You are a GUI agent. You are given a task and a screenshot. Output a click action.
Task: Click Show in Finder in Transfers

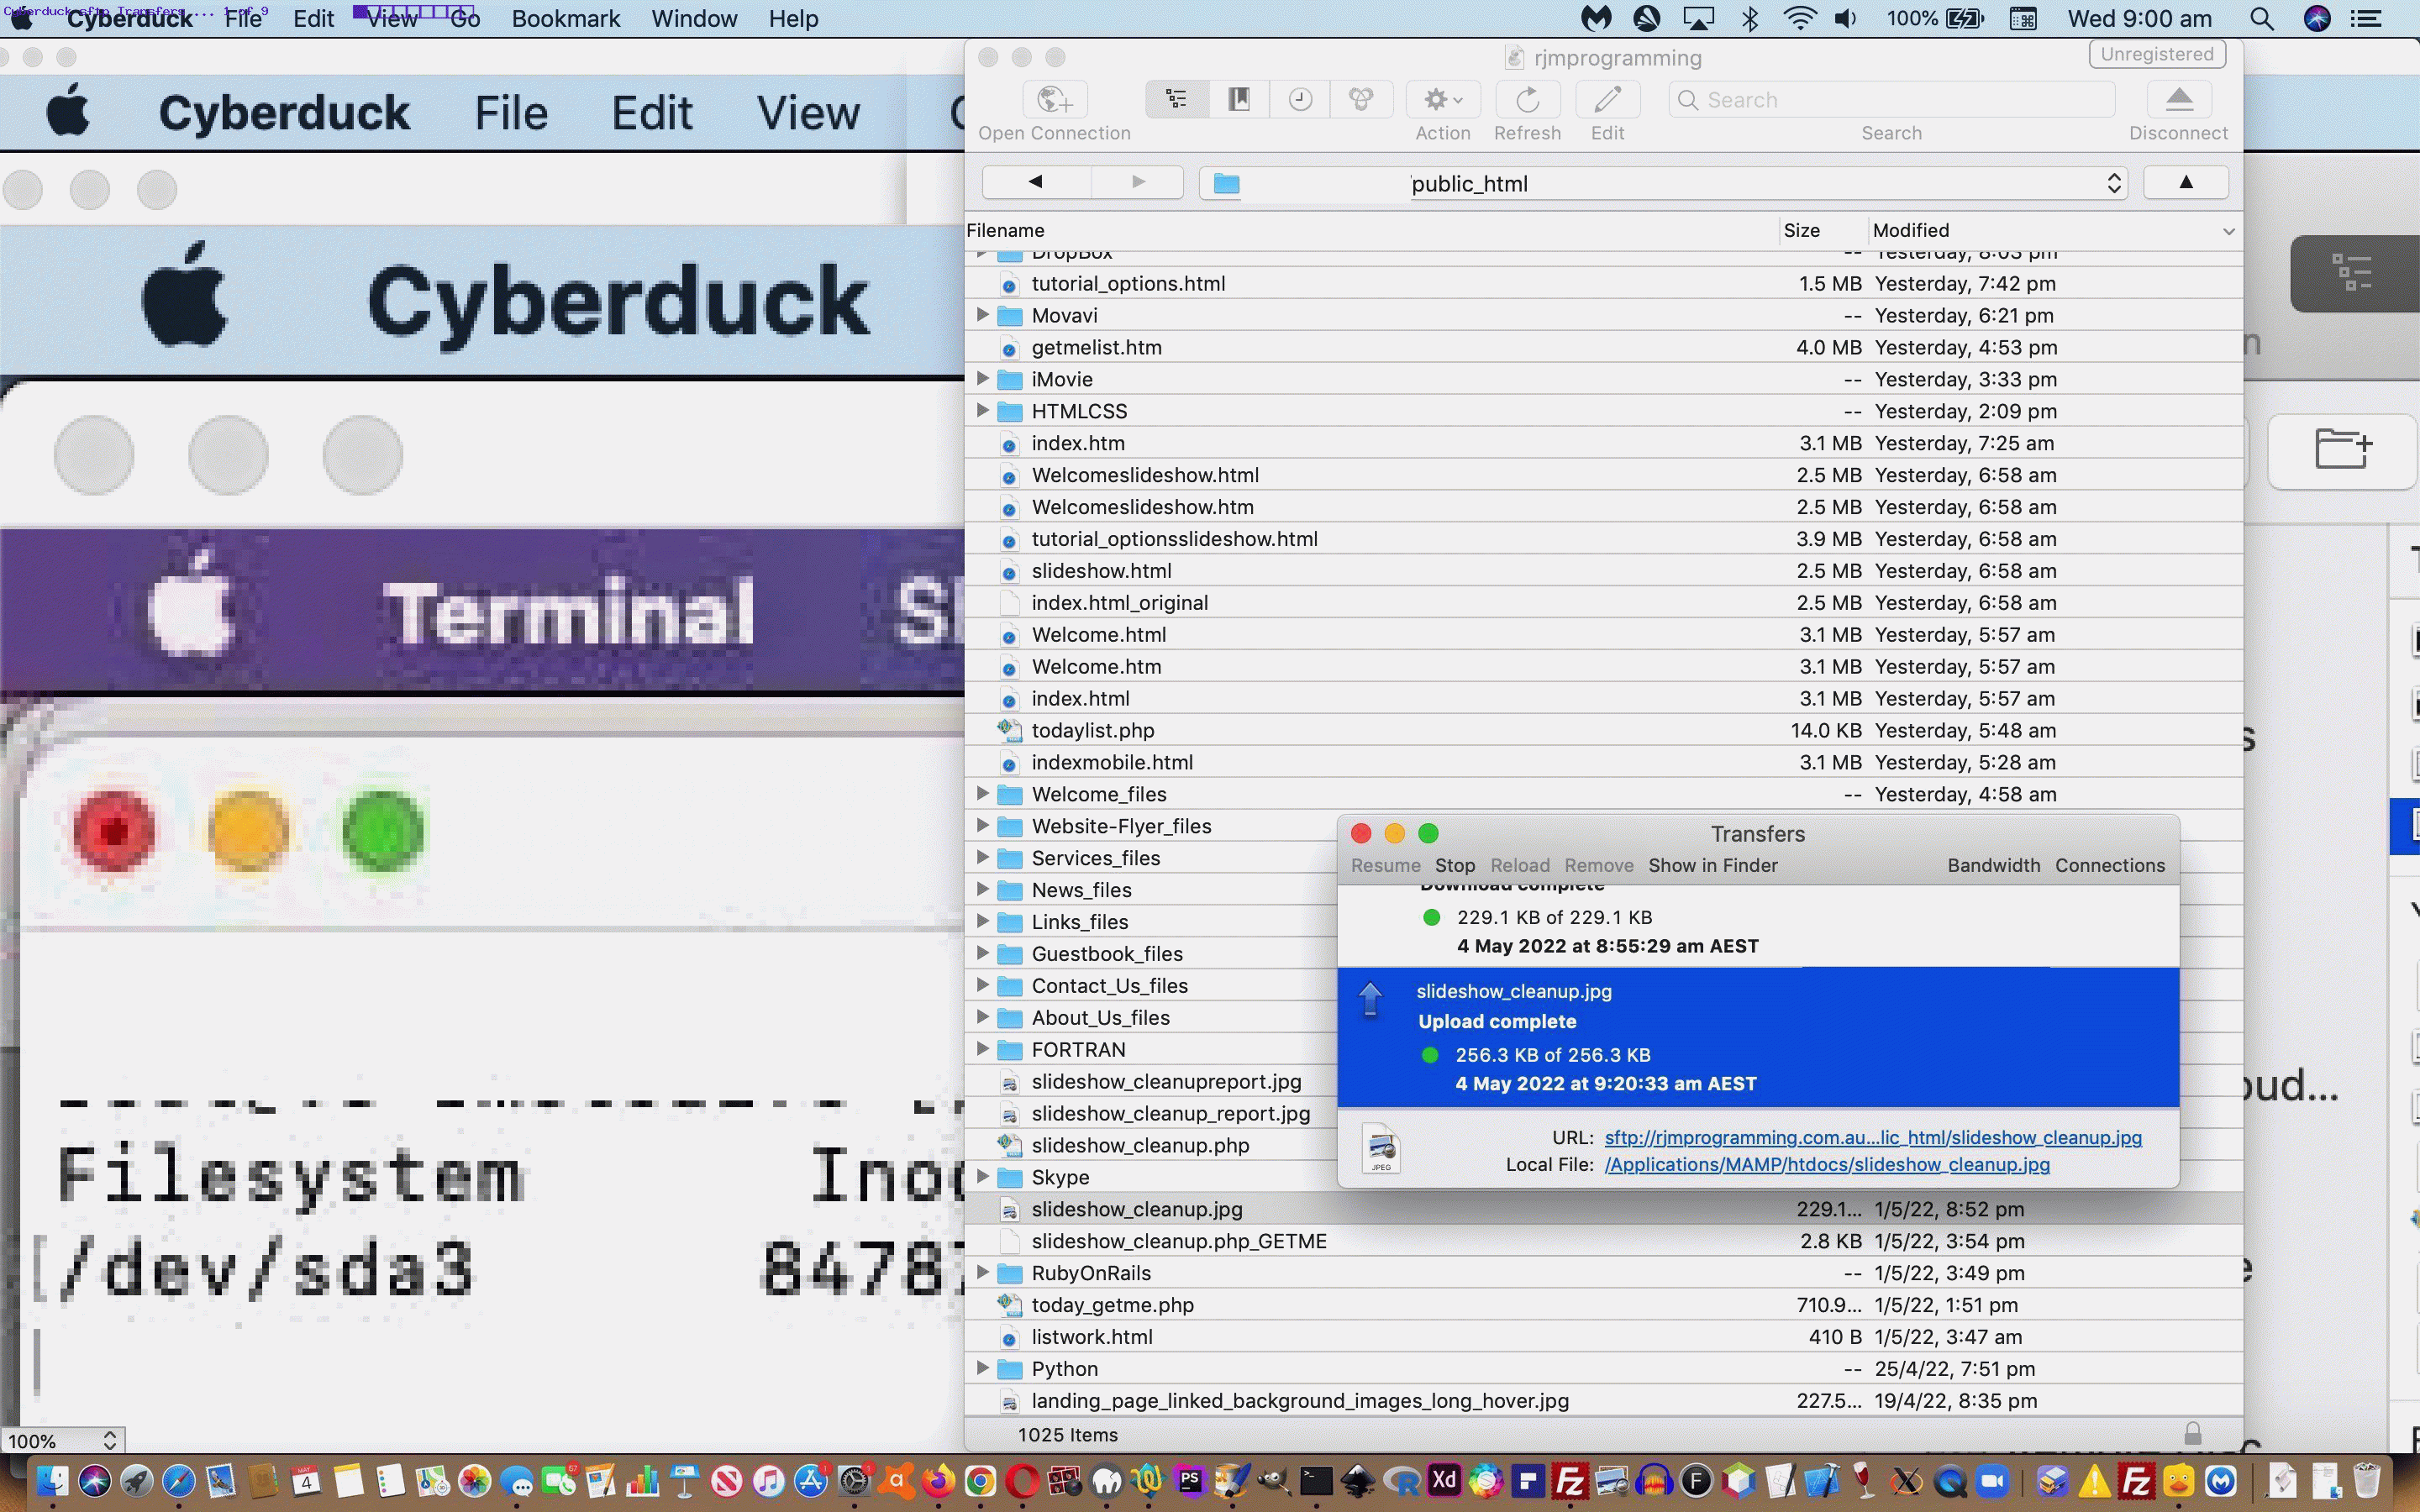tap(1713, 865)
